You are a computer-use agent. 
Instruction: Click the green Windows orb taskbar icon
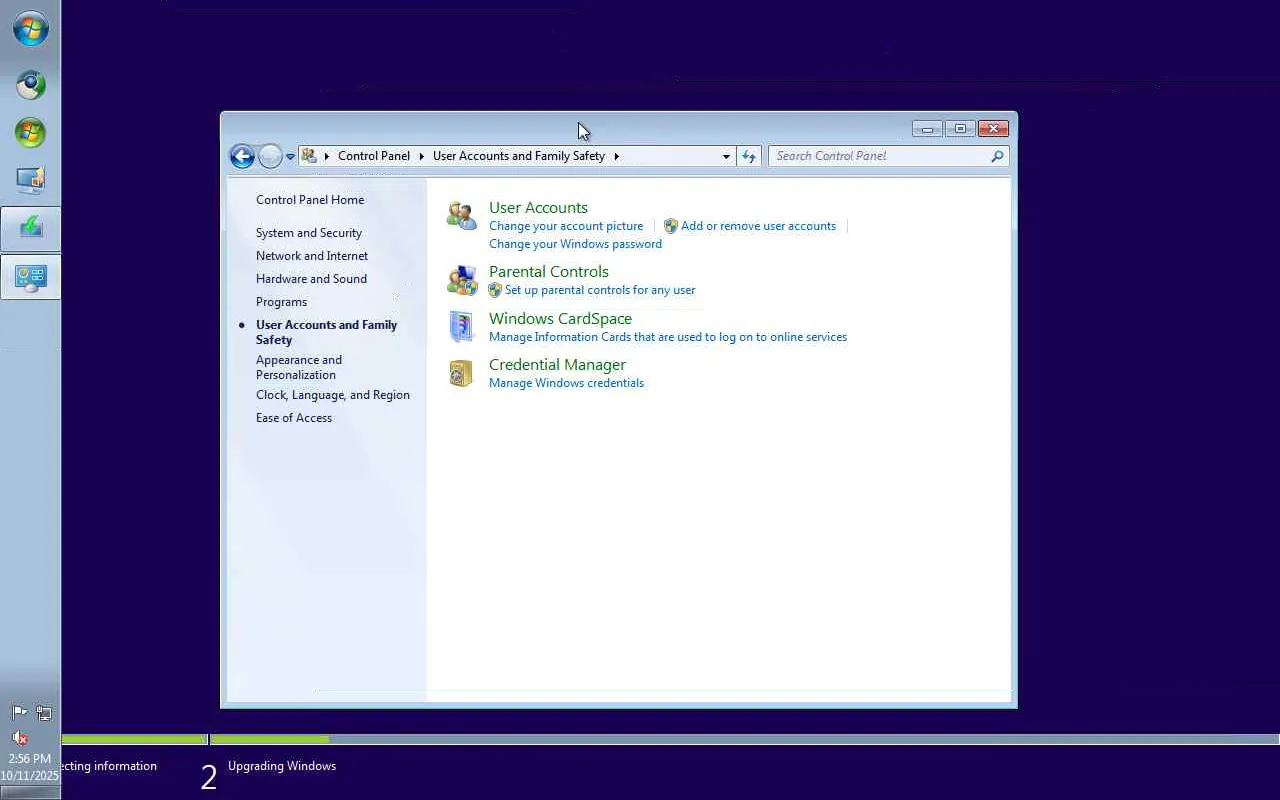(x=30, y=132)
